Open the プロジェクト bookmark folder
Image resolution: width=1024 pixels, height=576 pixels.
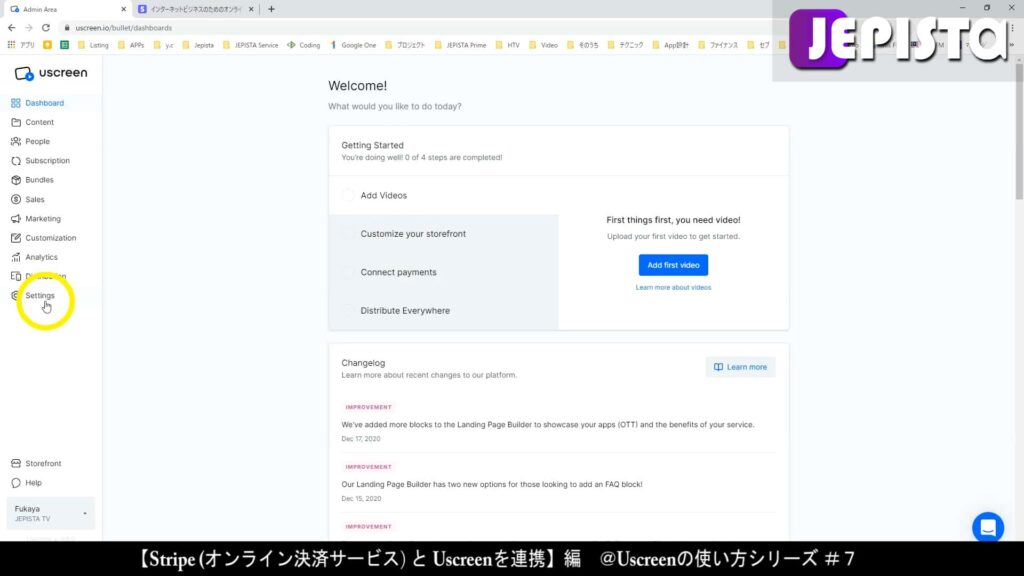point(405,45)
